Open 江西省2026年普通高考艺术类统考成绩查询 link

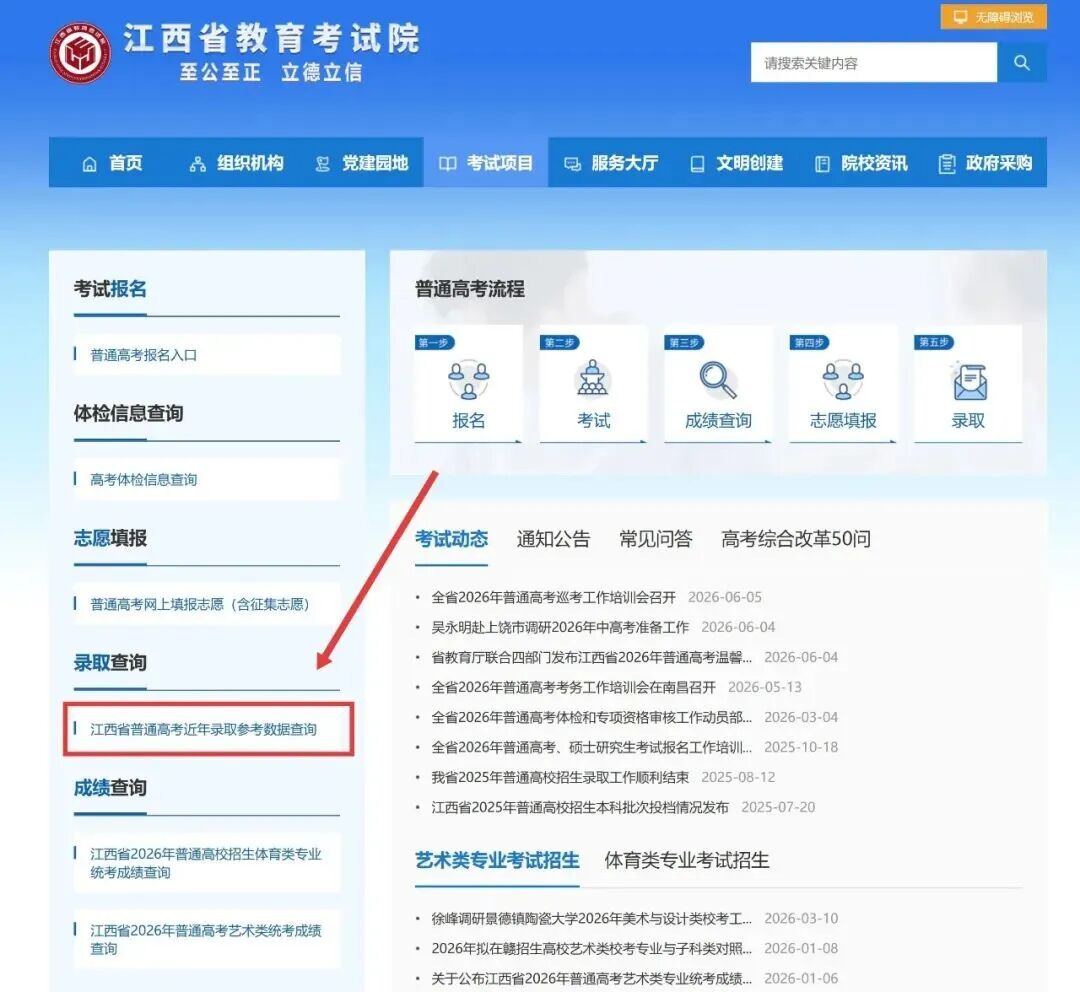click(207, 940)
